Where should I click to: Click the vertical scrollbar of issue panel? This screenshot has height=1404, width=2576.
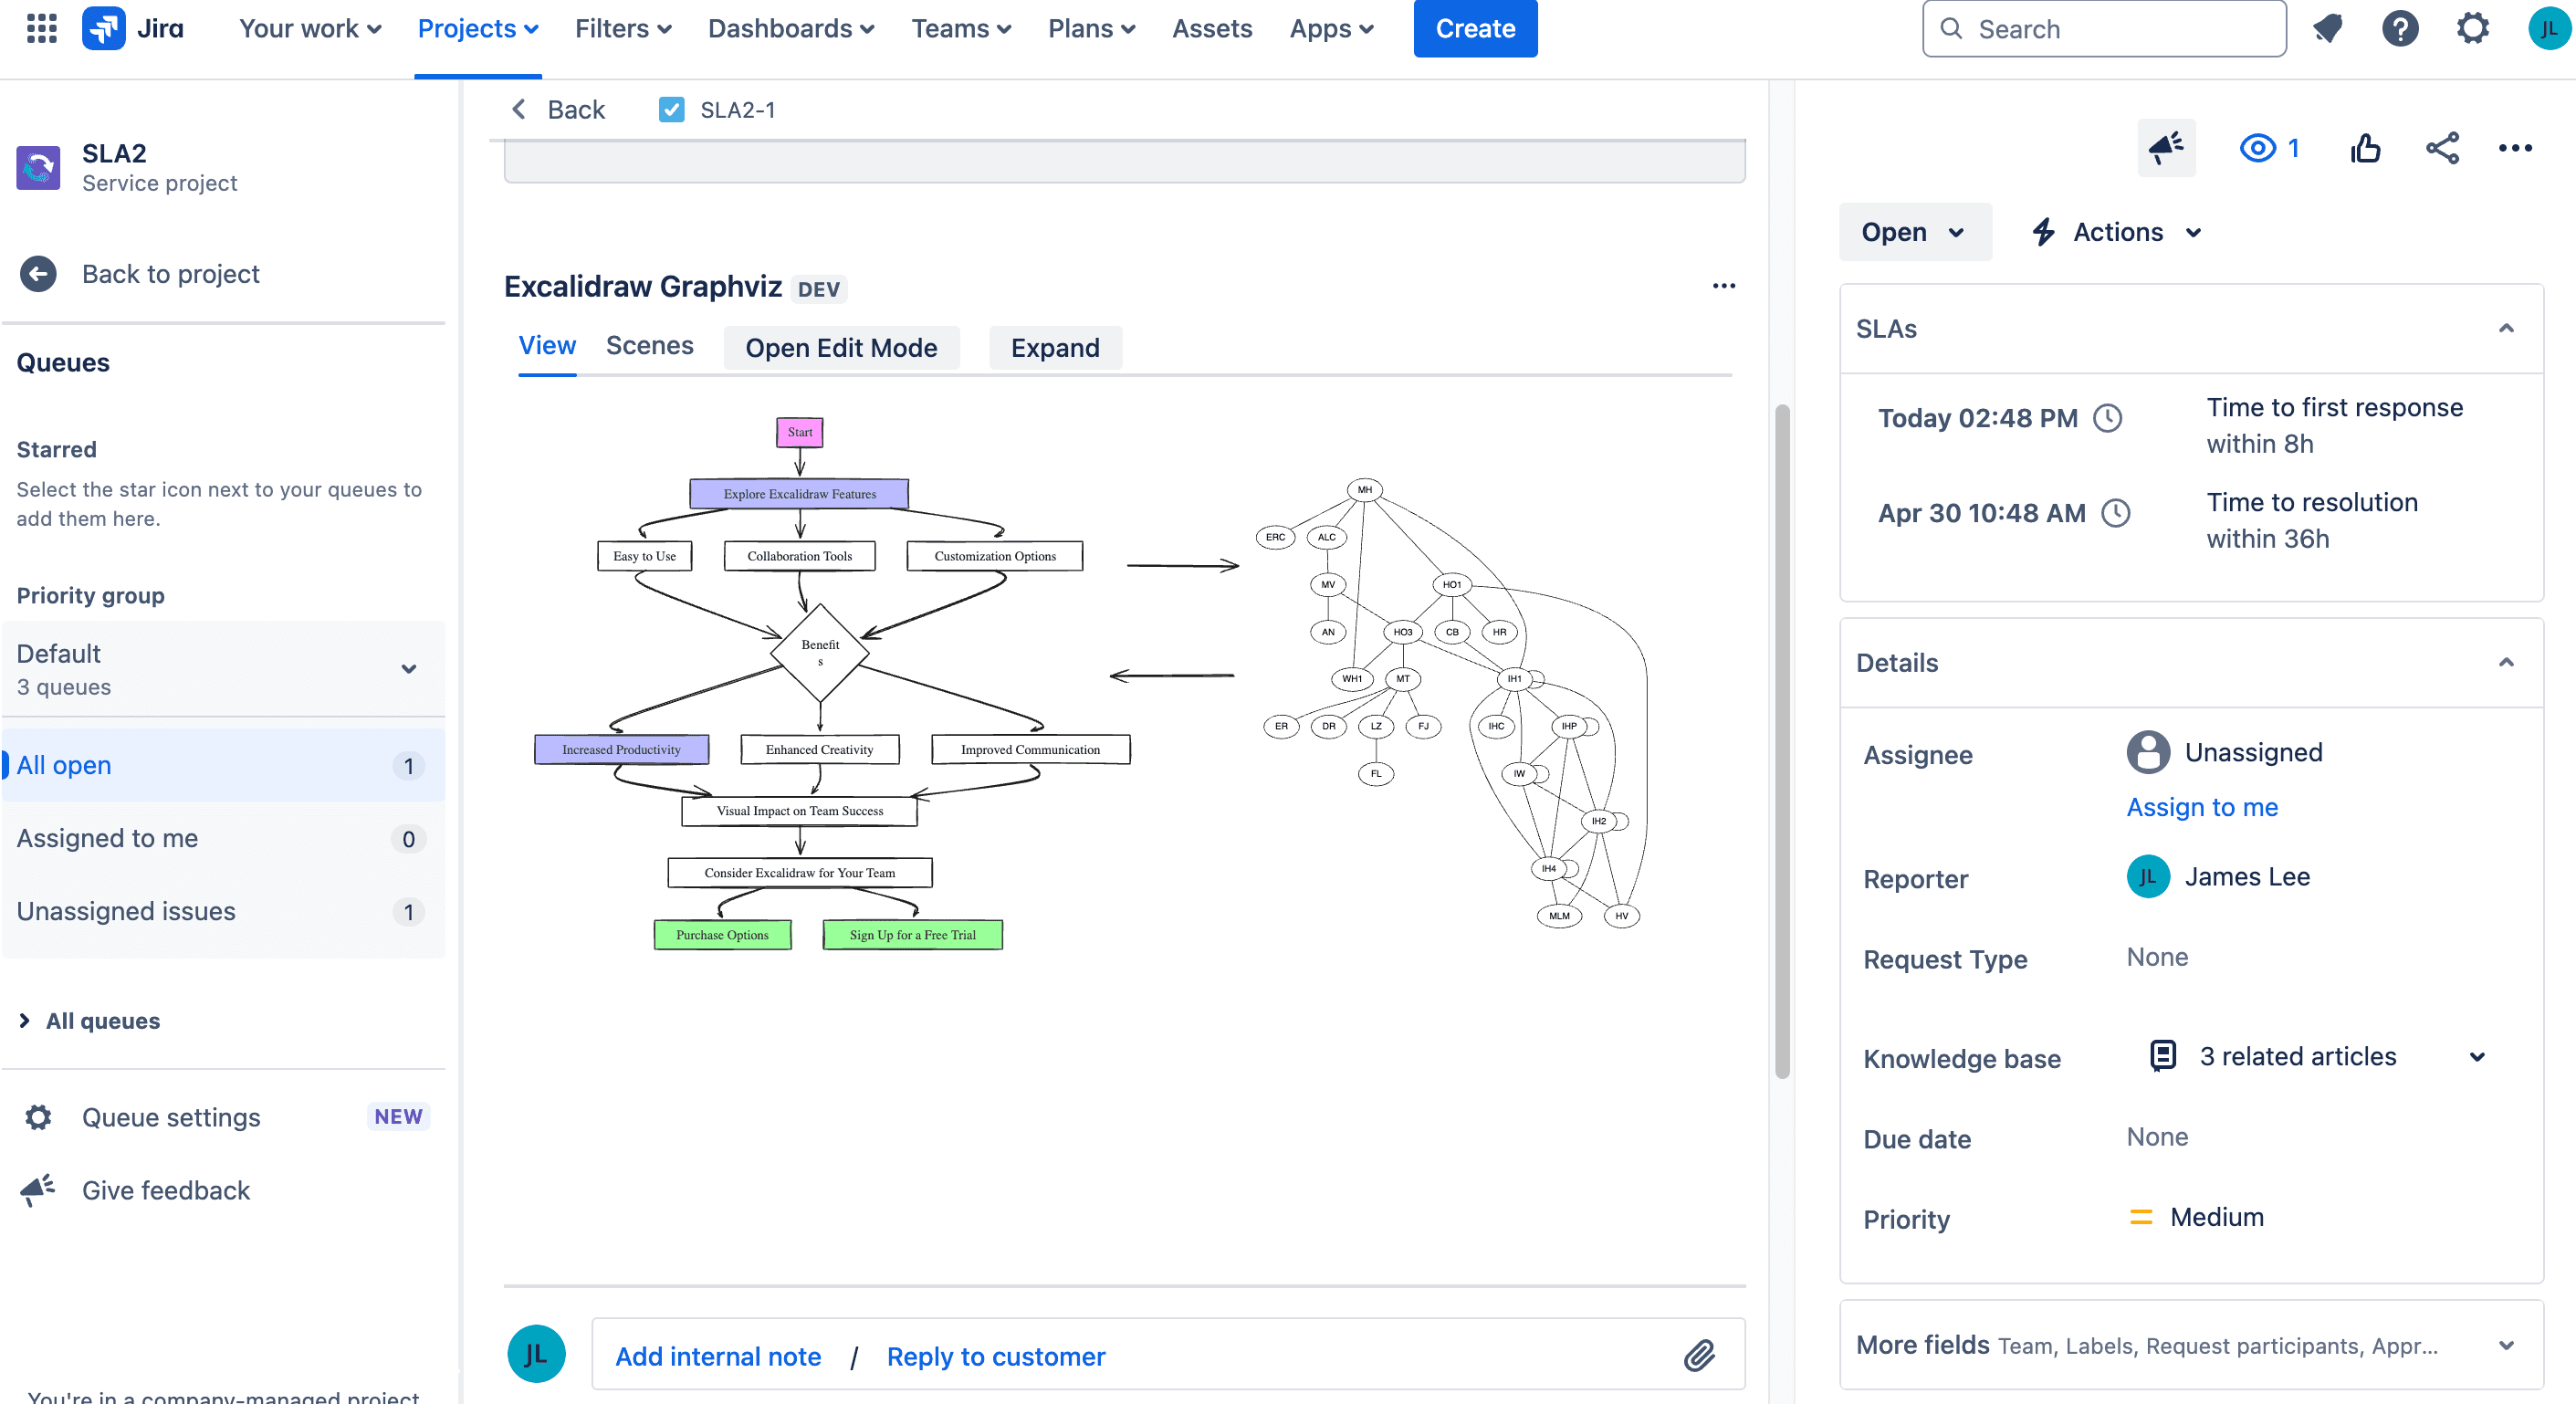point(1781,740)
